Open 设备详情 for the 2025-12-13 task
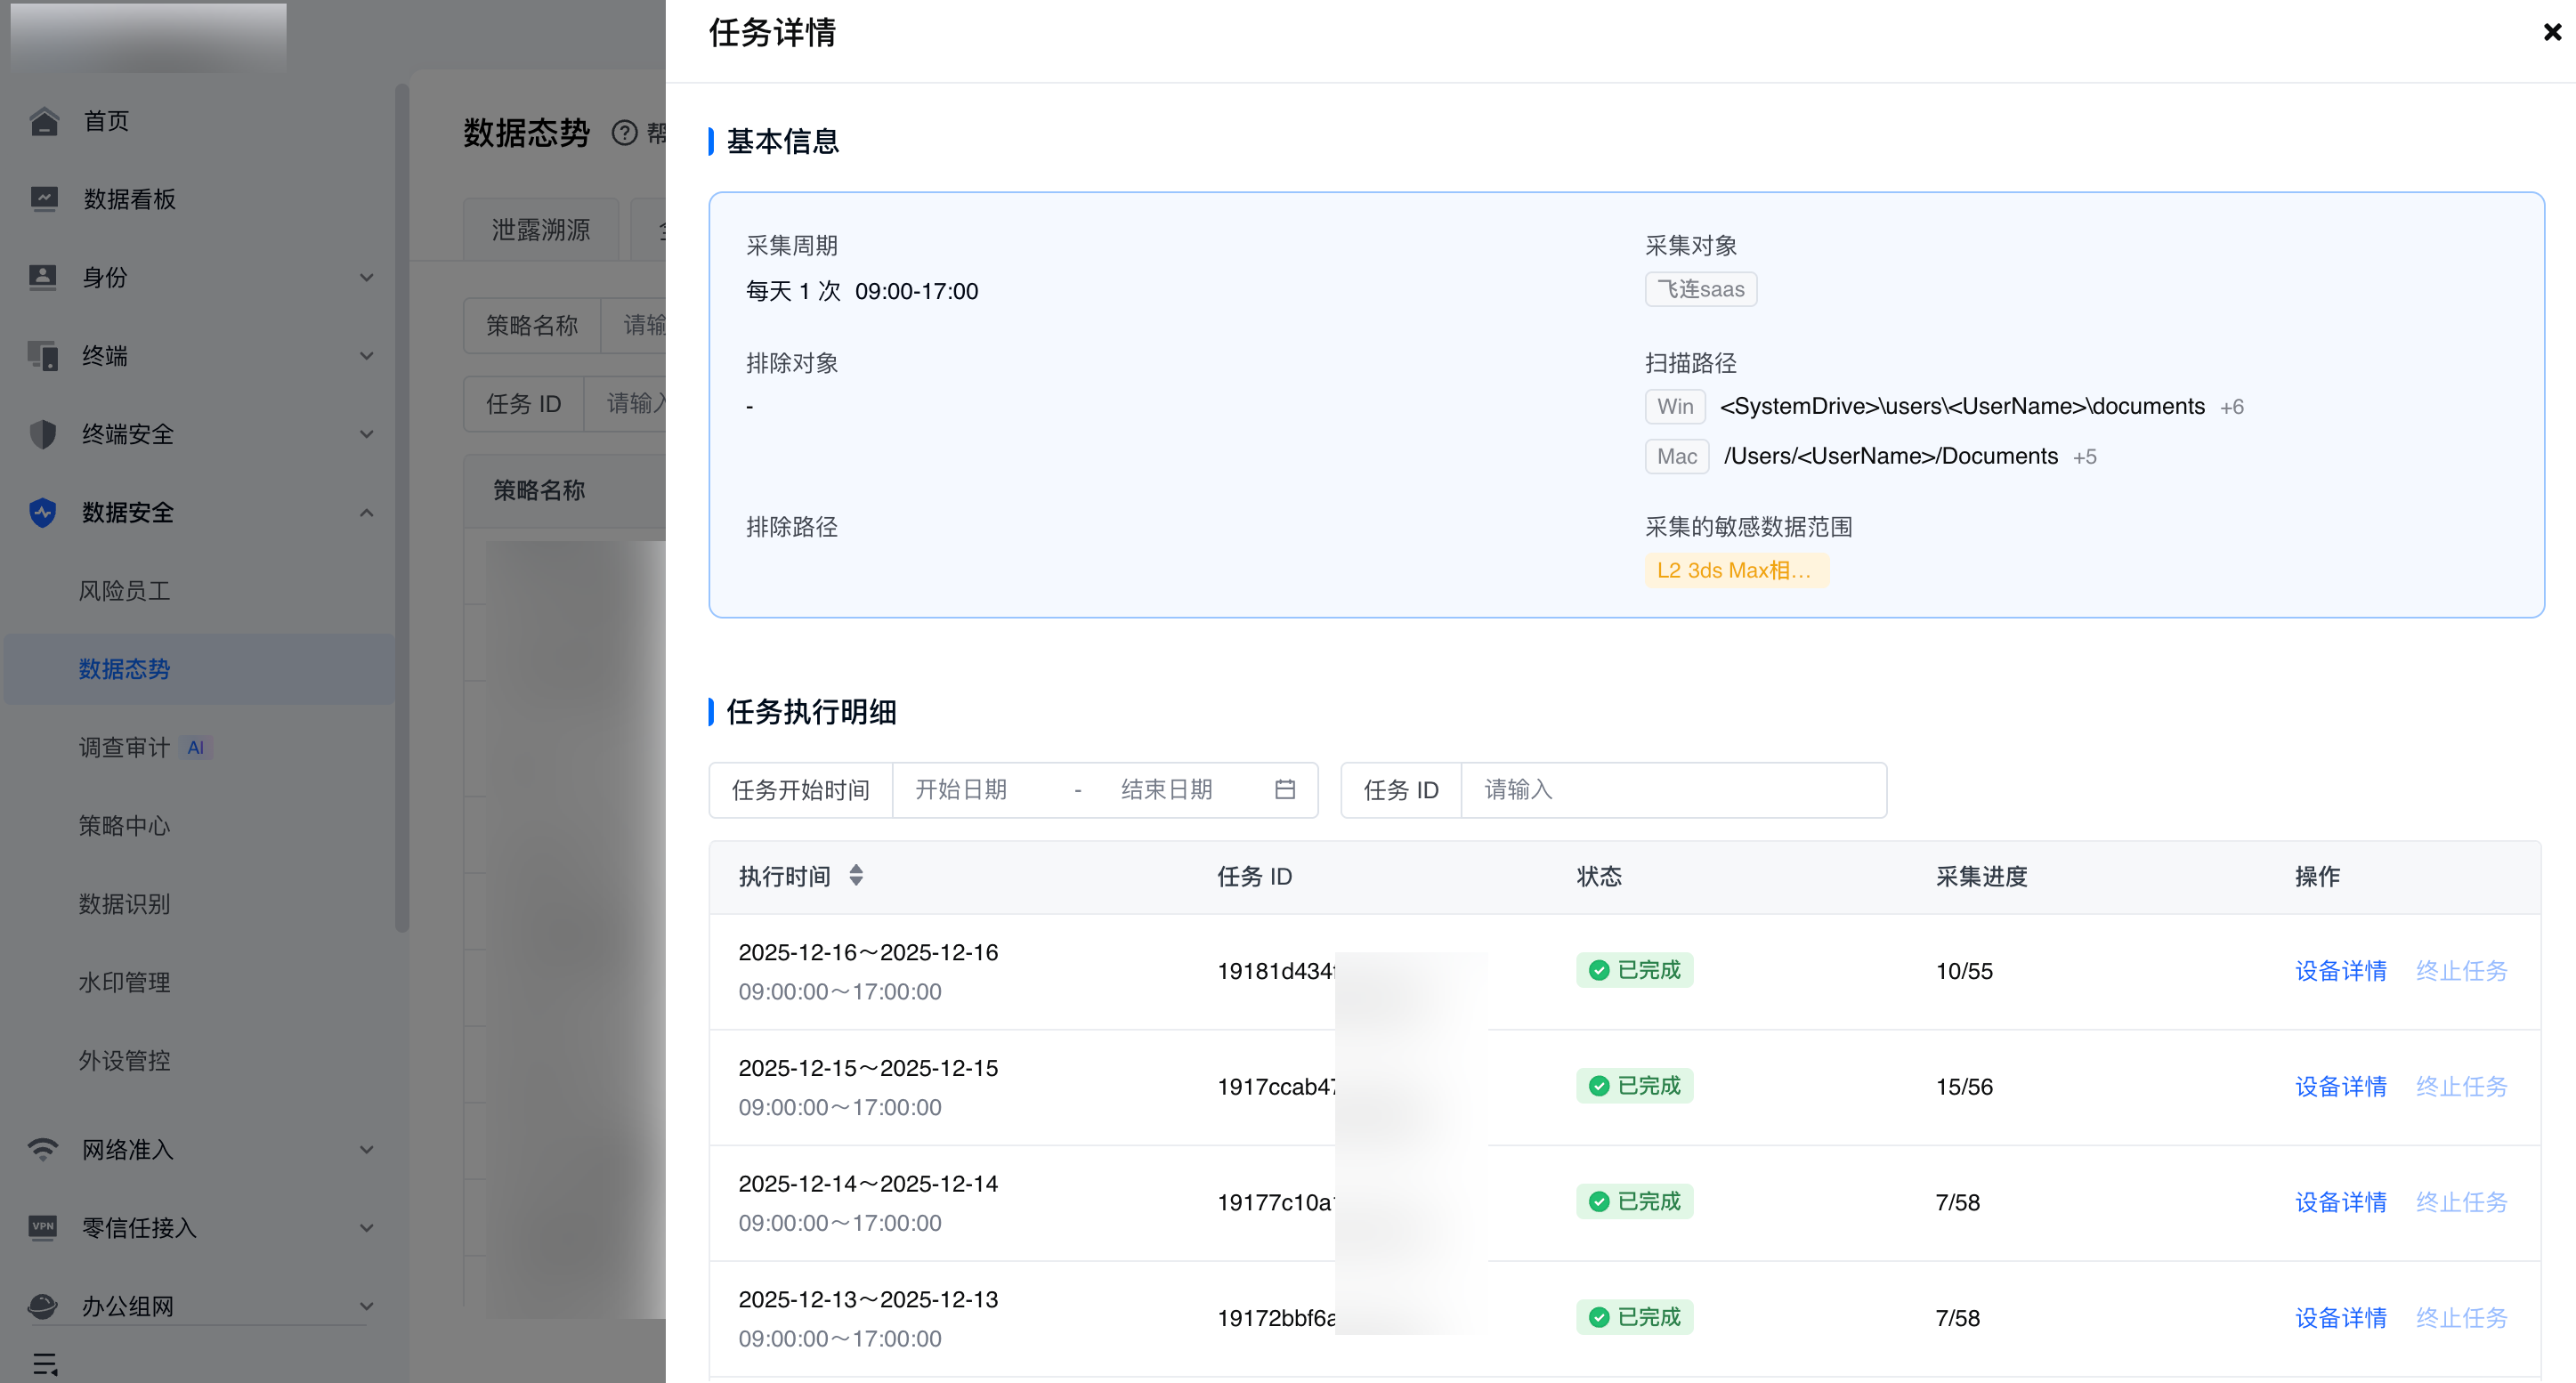 click(2341, 1319)
